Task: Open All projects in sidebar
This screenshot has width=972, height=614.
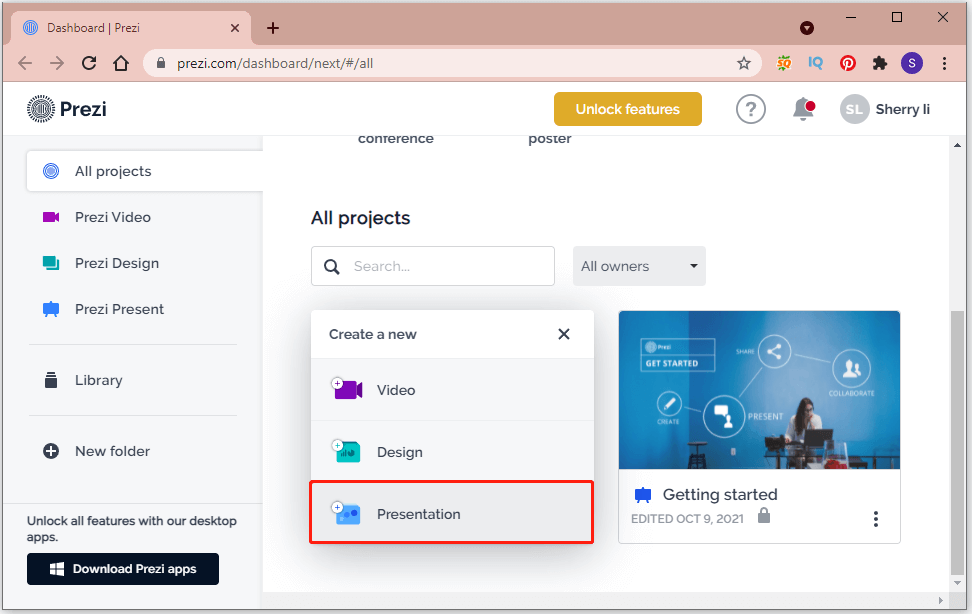Action: [144, 171]
